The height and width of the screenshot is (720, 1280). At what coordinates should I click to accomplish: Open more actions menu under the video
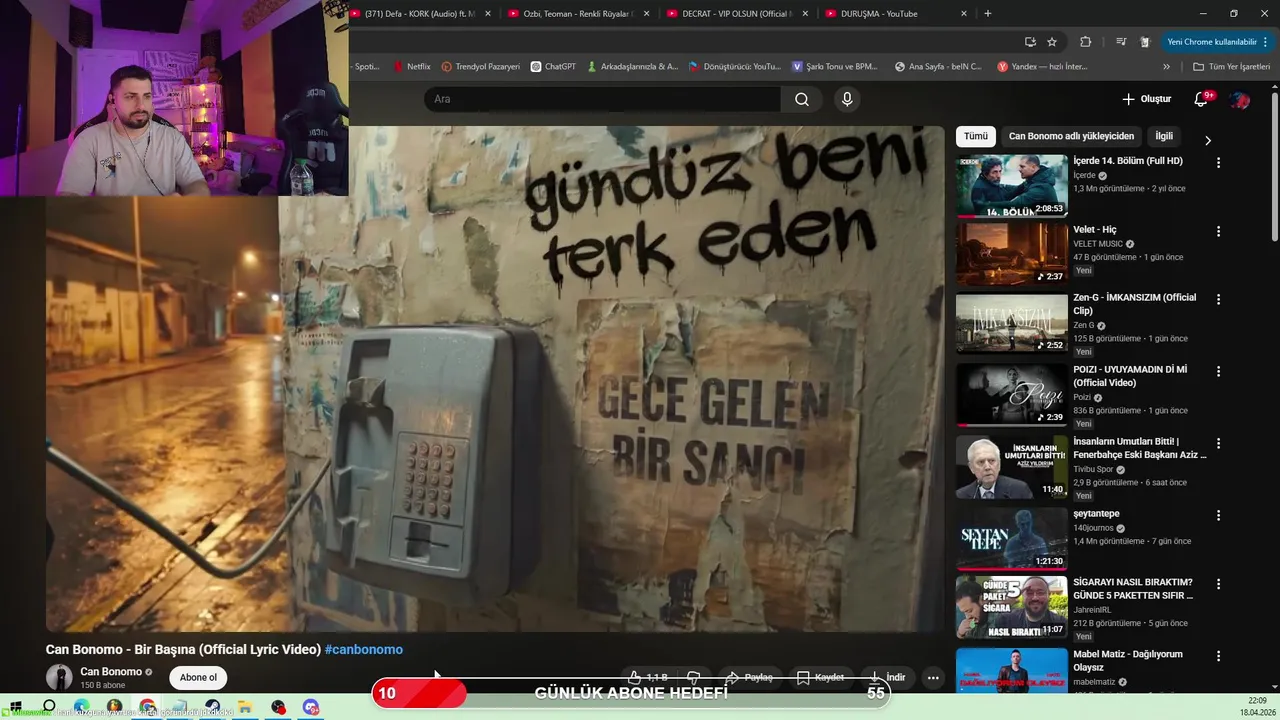[933, 677]
